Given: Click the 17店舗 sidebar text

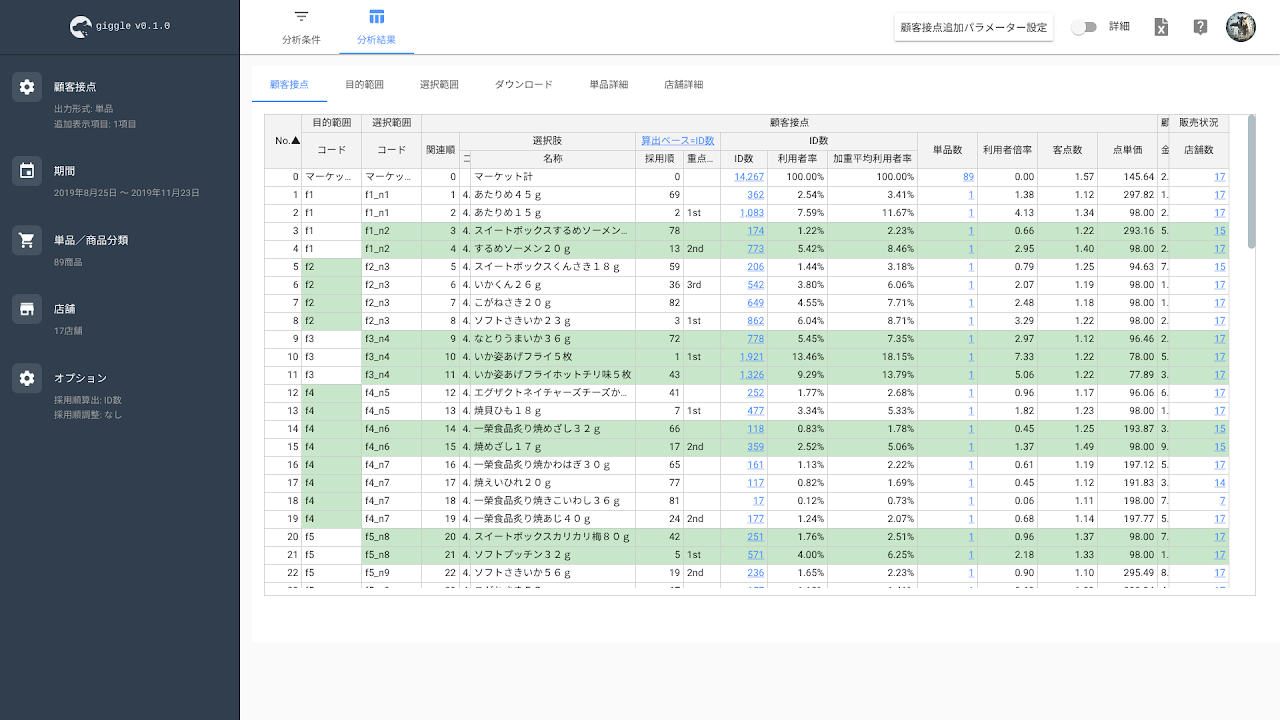Looking at the screenshot, I should (x=67, y=331).
